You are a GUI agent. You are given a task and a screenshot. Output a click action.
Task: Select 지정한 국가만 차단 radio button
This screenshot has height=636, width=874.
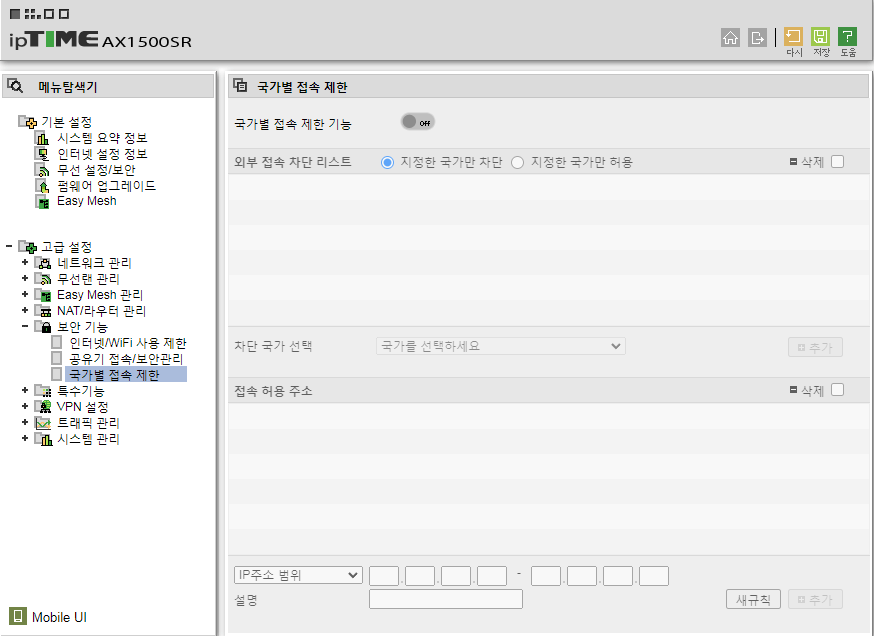[x=387, y=162]
